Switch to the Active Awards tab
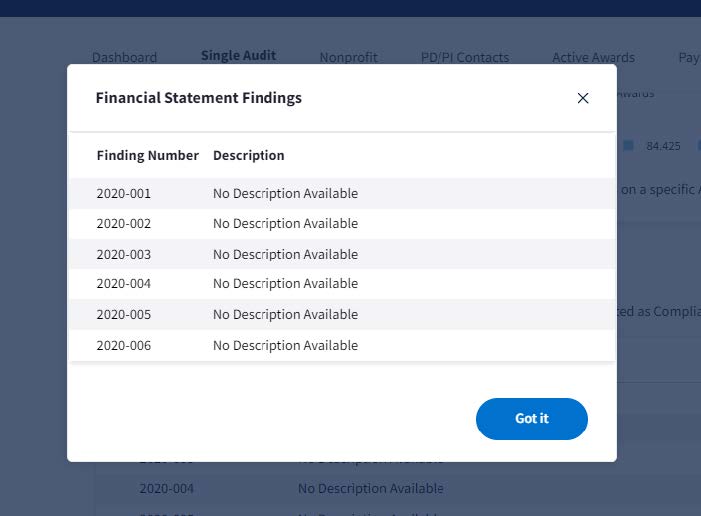 (x=593, y=57)
